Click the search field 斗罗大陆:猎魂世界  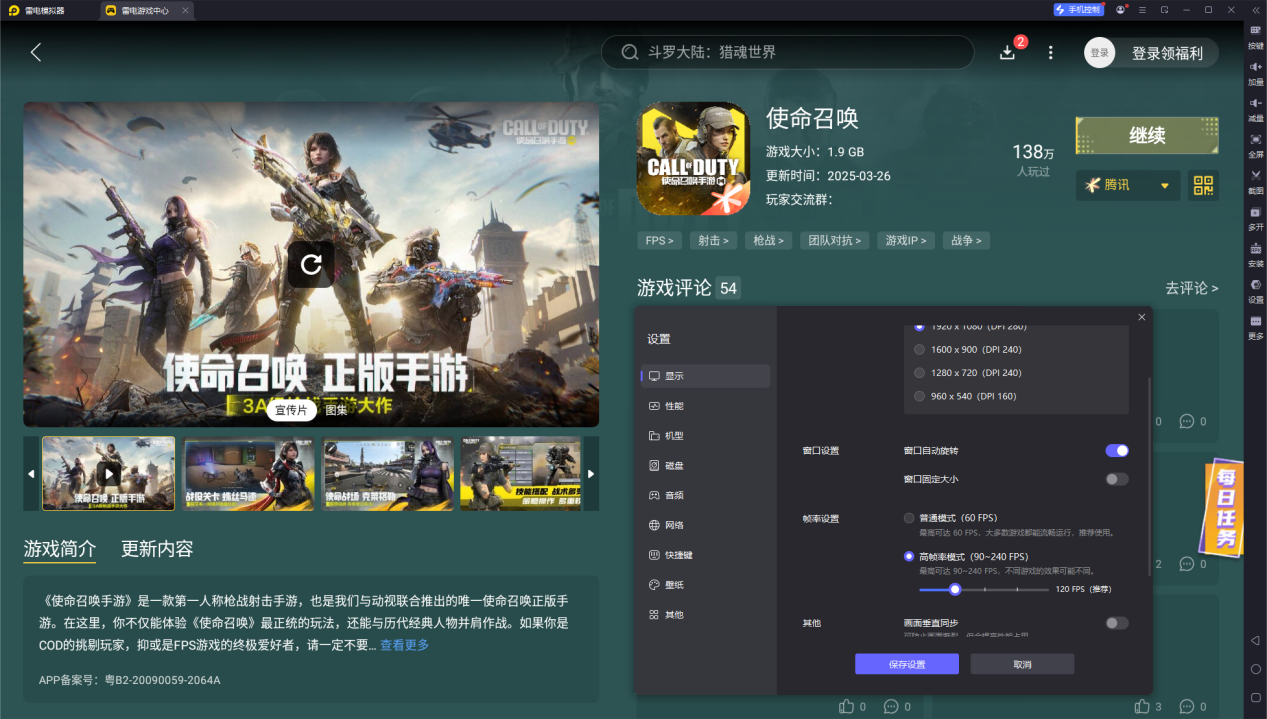787,52
